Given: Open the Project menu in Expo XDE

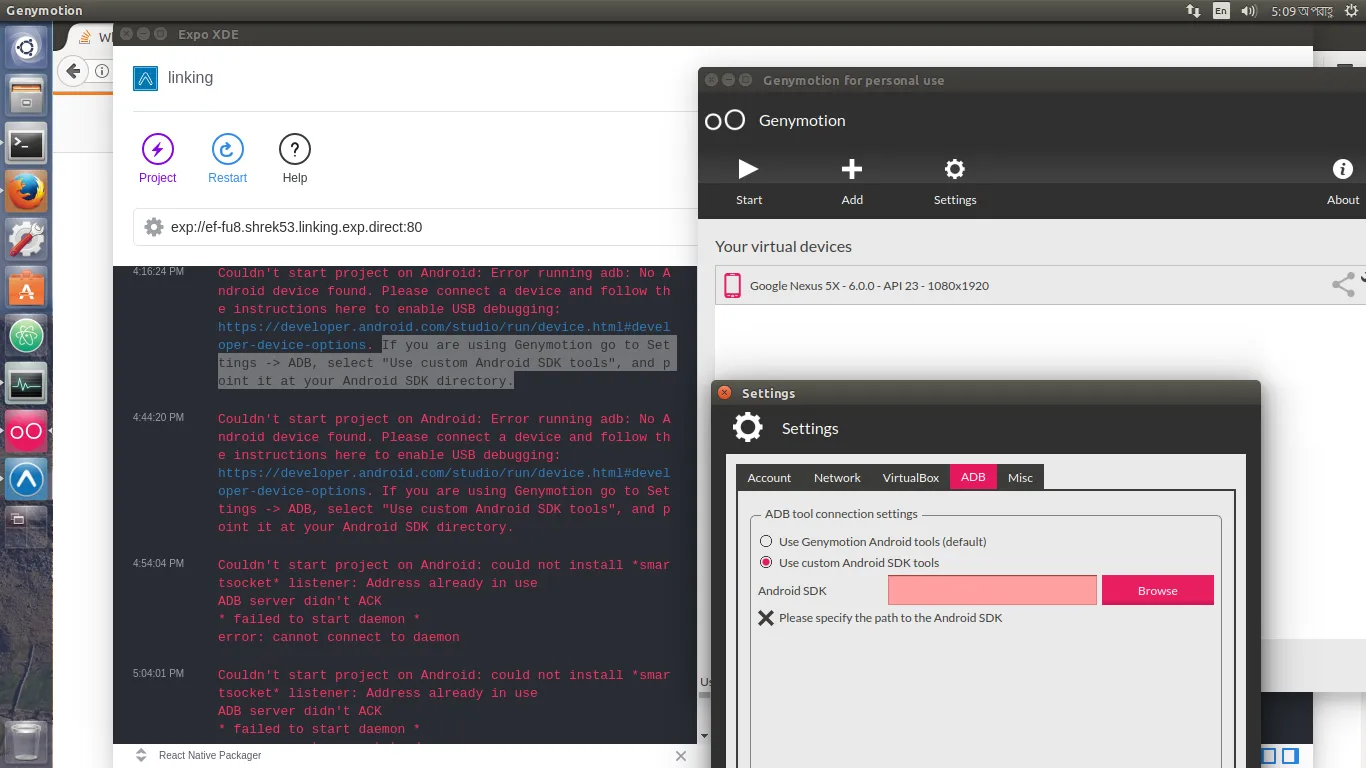Looking at the screenshot, I should point(158,159).
